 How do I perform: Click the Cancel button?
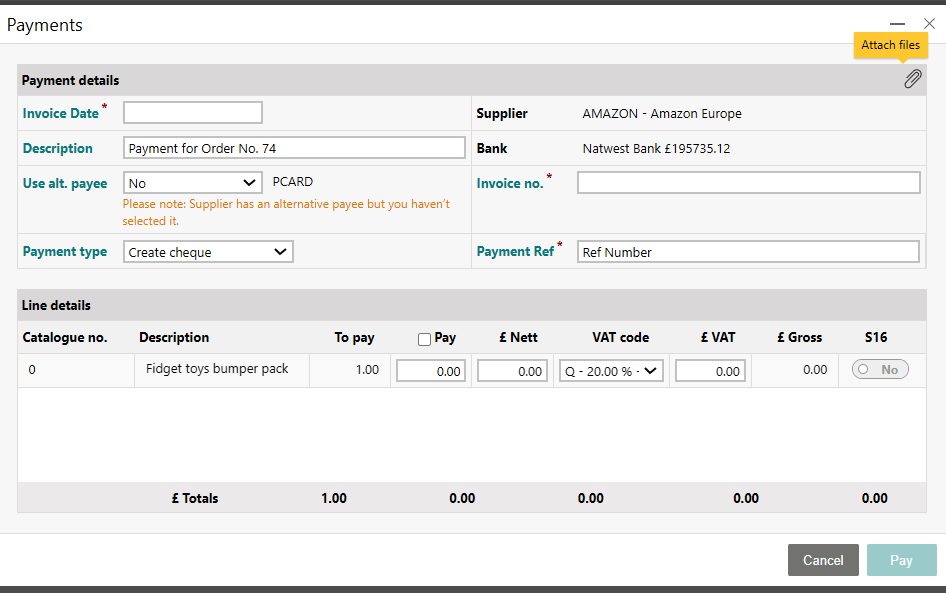point(823,560)
